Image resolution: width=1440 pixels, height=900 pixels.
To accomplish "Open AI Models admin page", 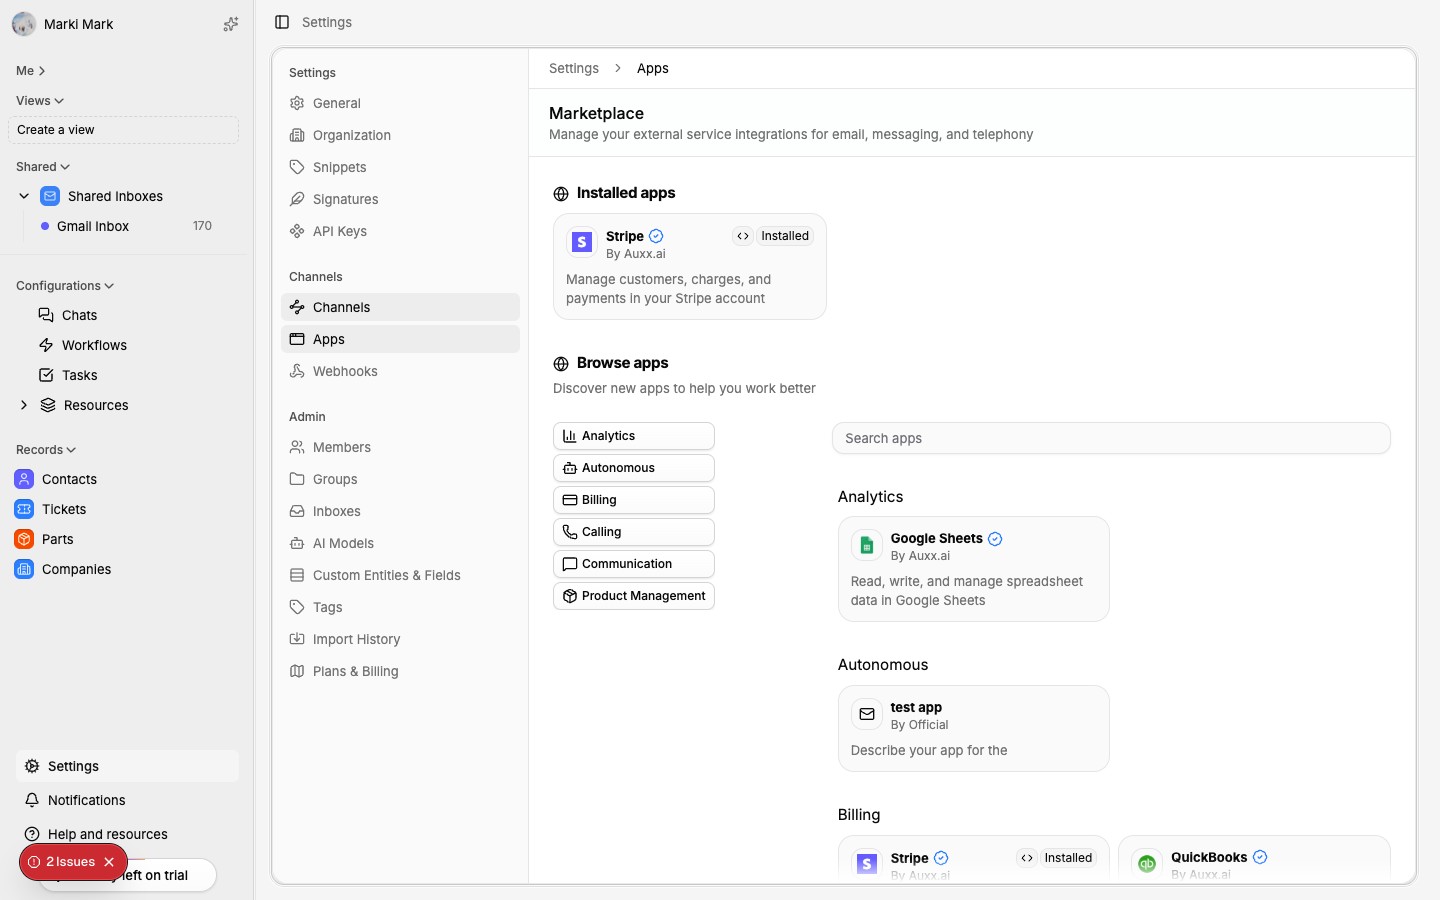I will pyautogui.click(x=400, y=543).
